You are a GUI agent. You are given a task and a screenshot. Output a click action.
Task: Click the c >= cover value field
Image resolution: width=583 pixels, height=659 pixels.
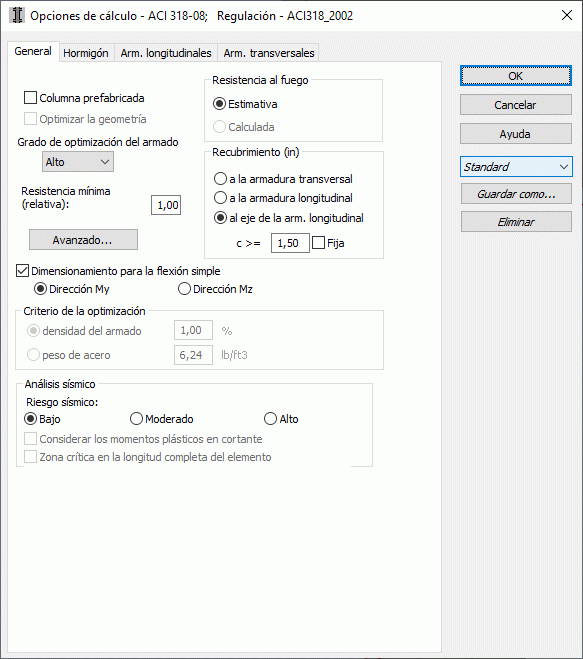290,243
